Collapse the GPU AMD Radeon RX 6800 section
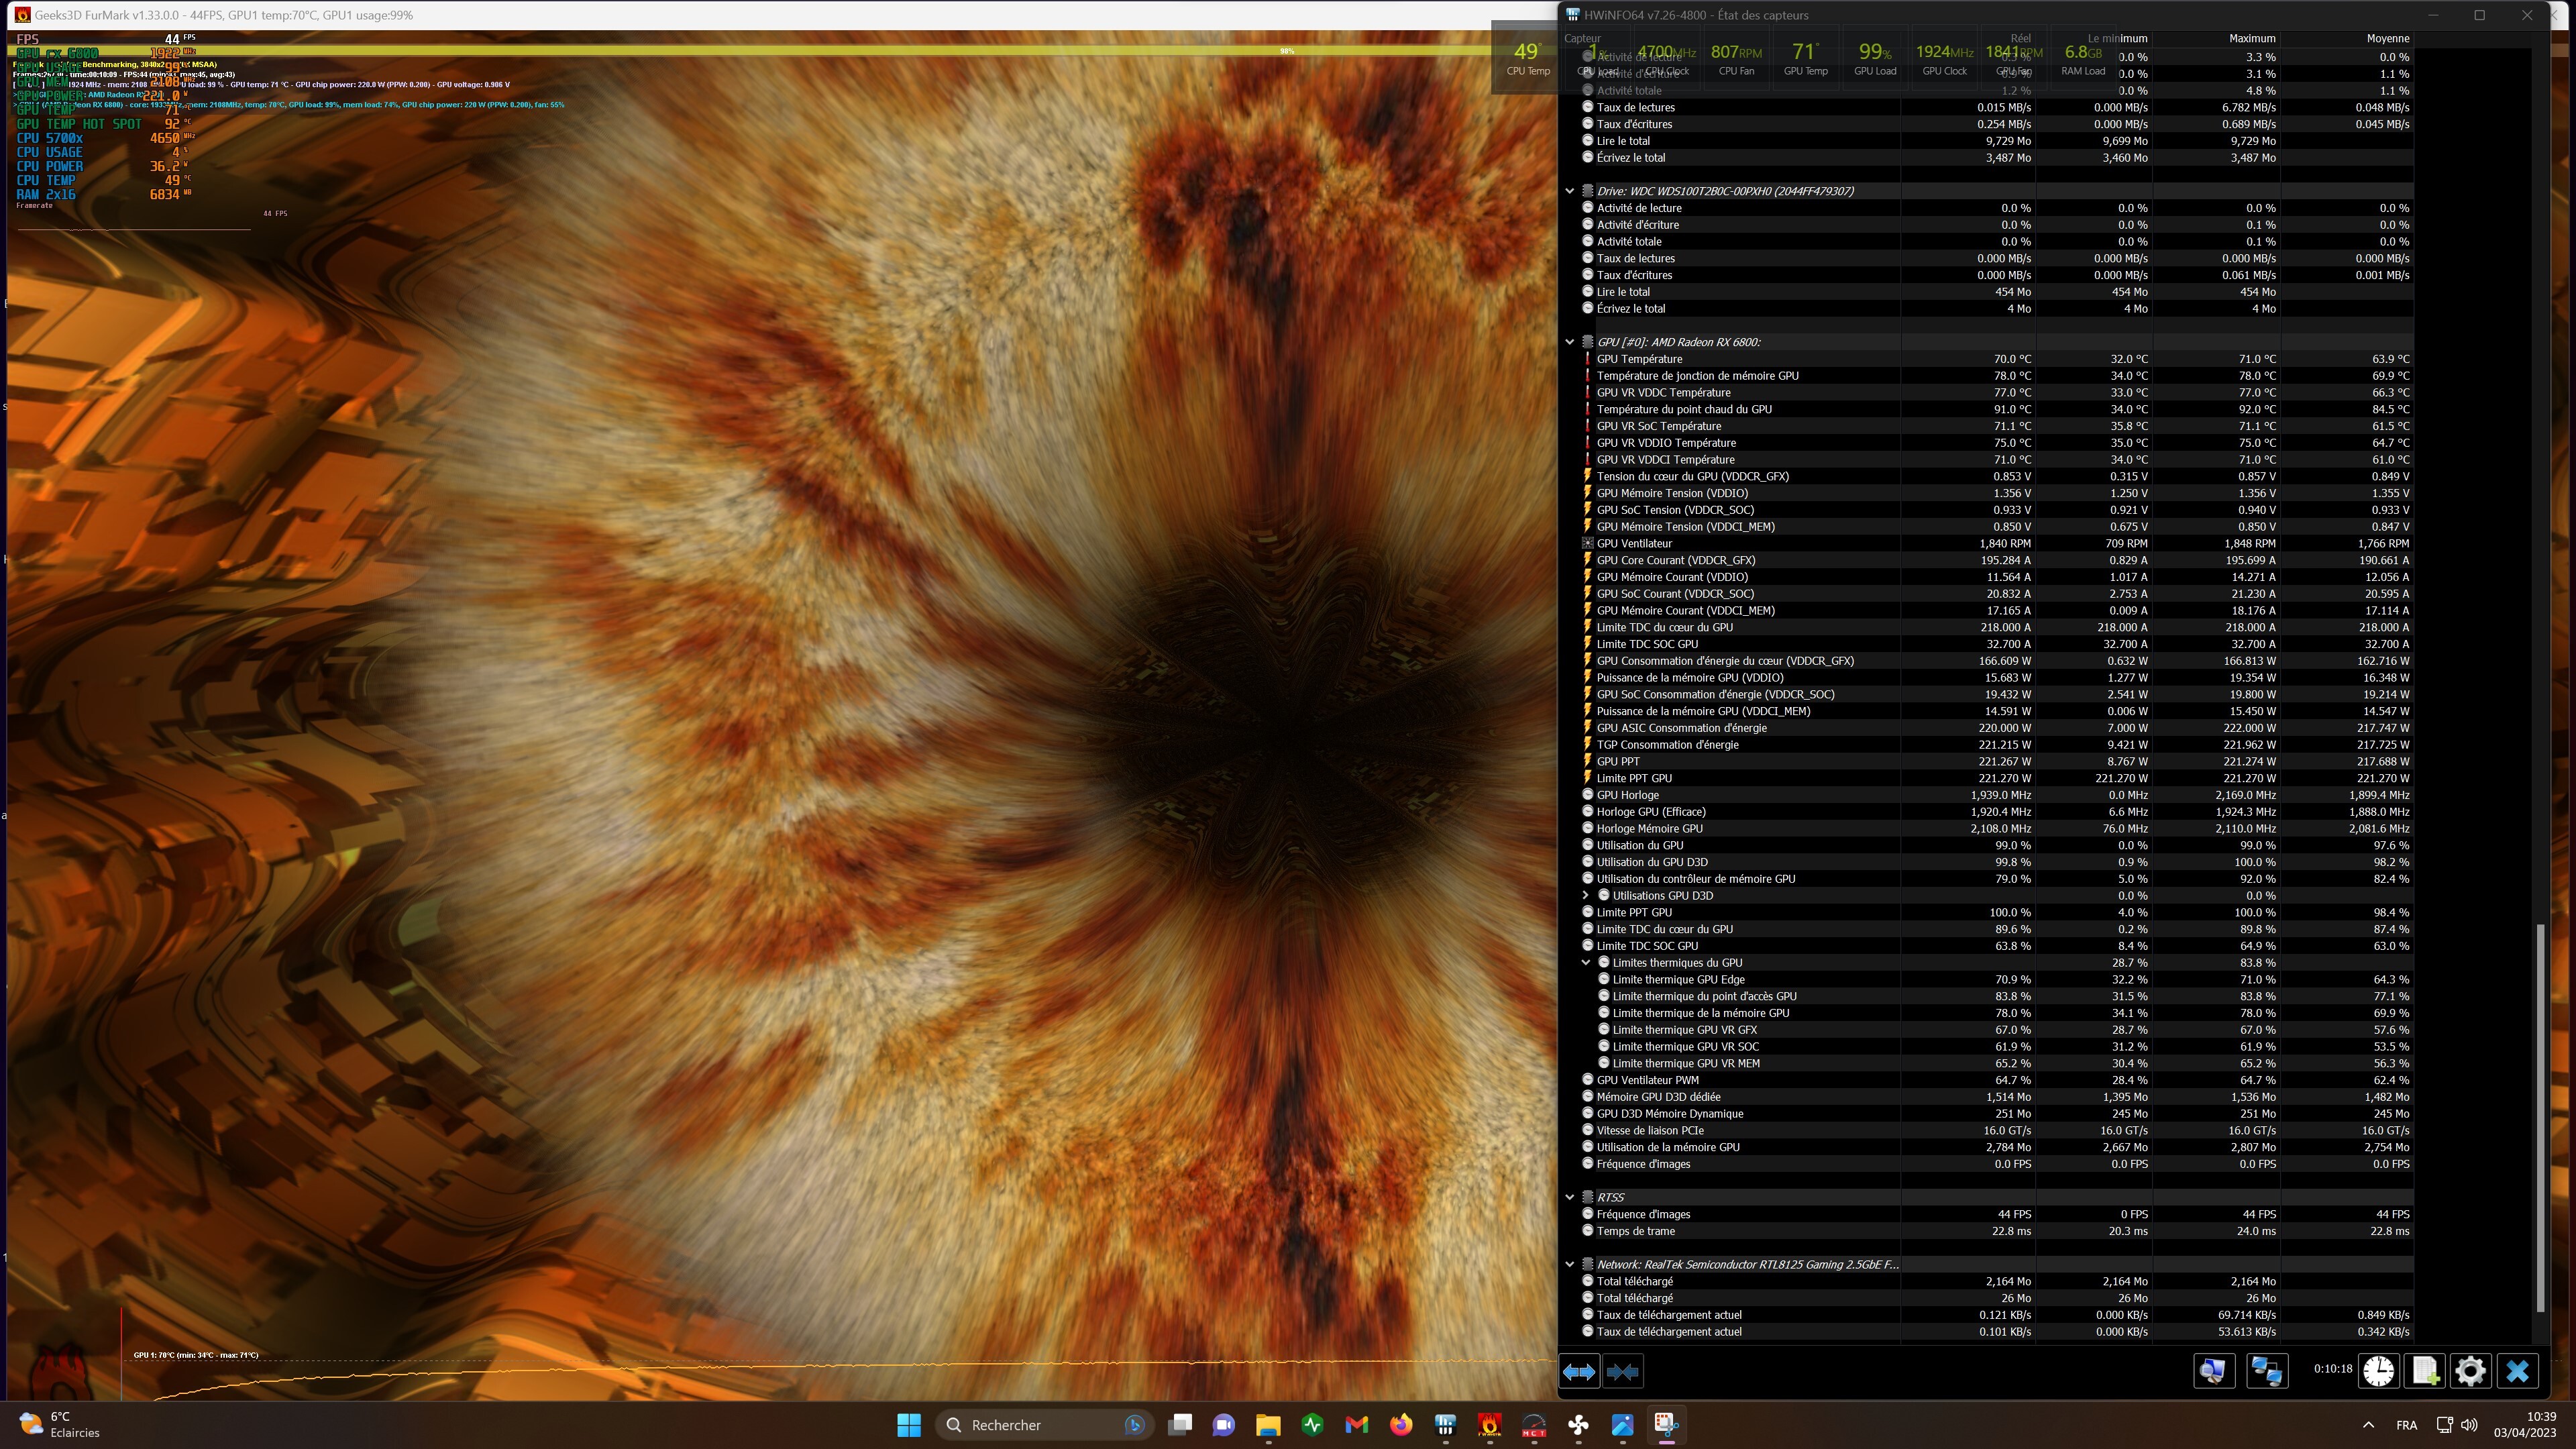Screen dimensions: 2576x1449 [x=1570, y=342]
